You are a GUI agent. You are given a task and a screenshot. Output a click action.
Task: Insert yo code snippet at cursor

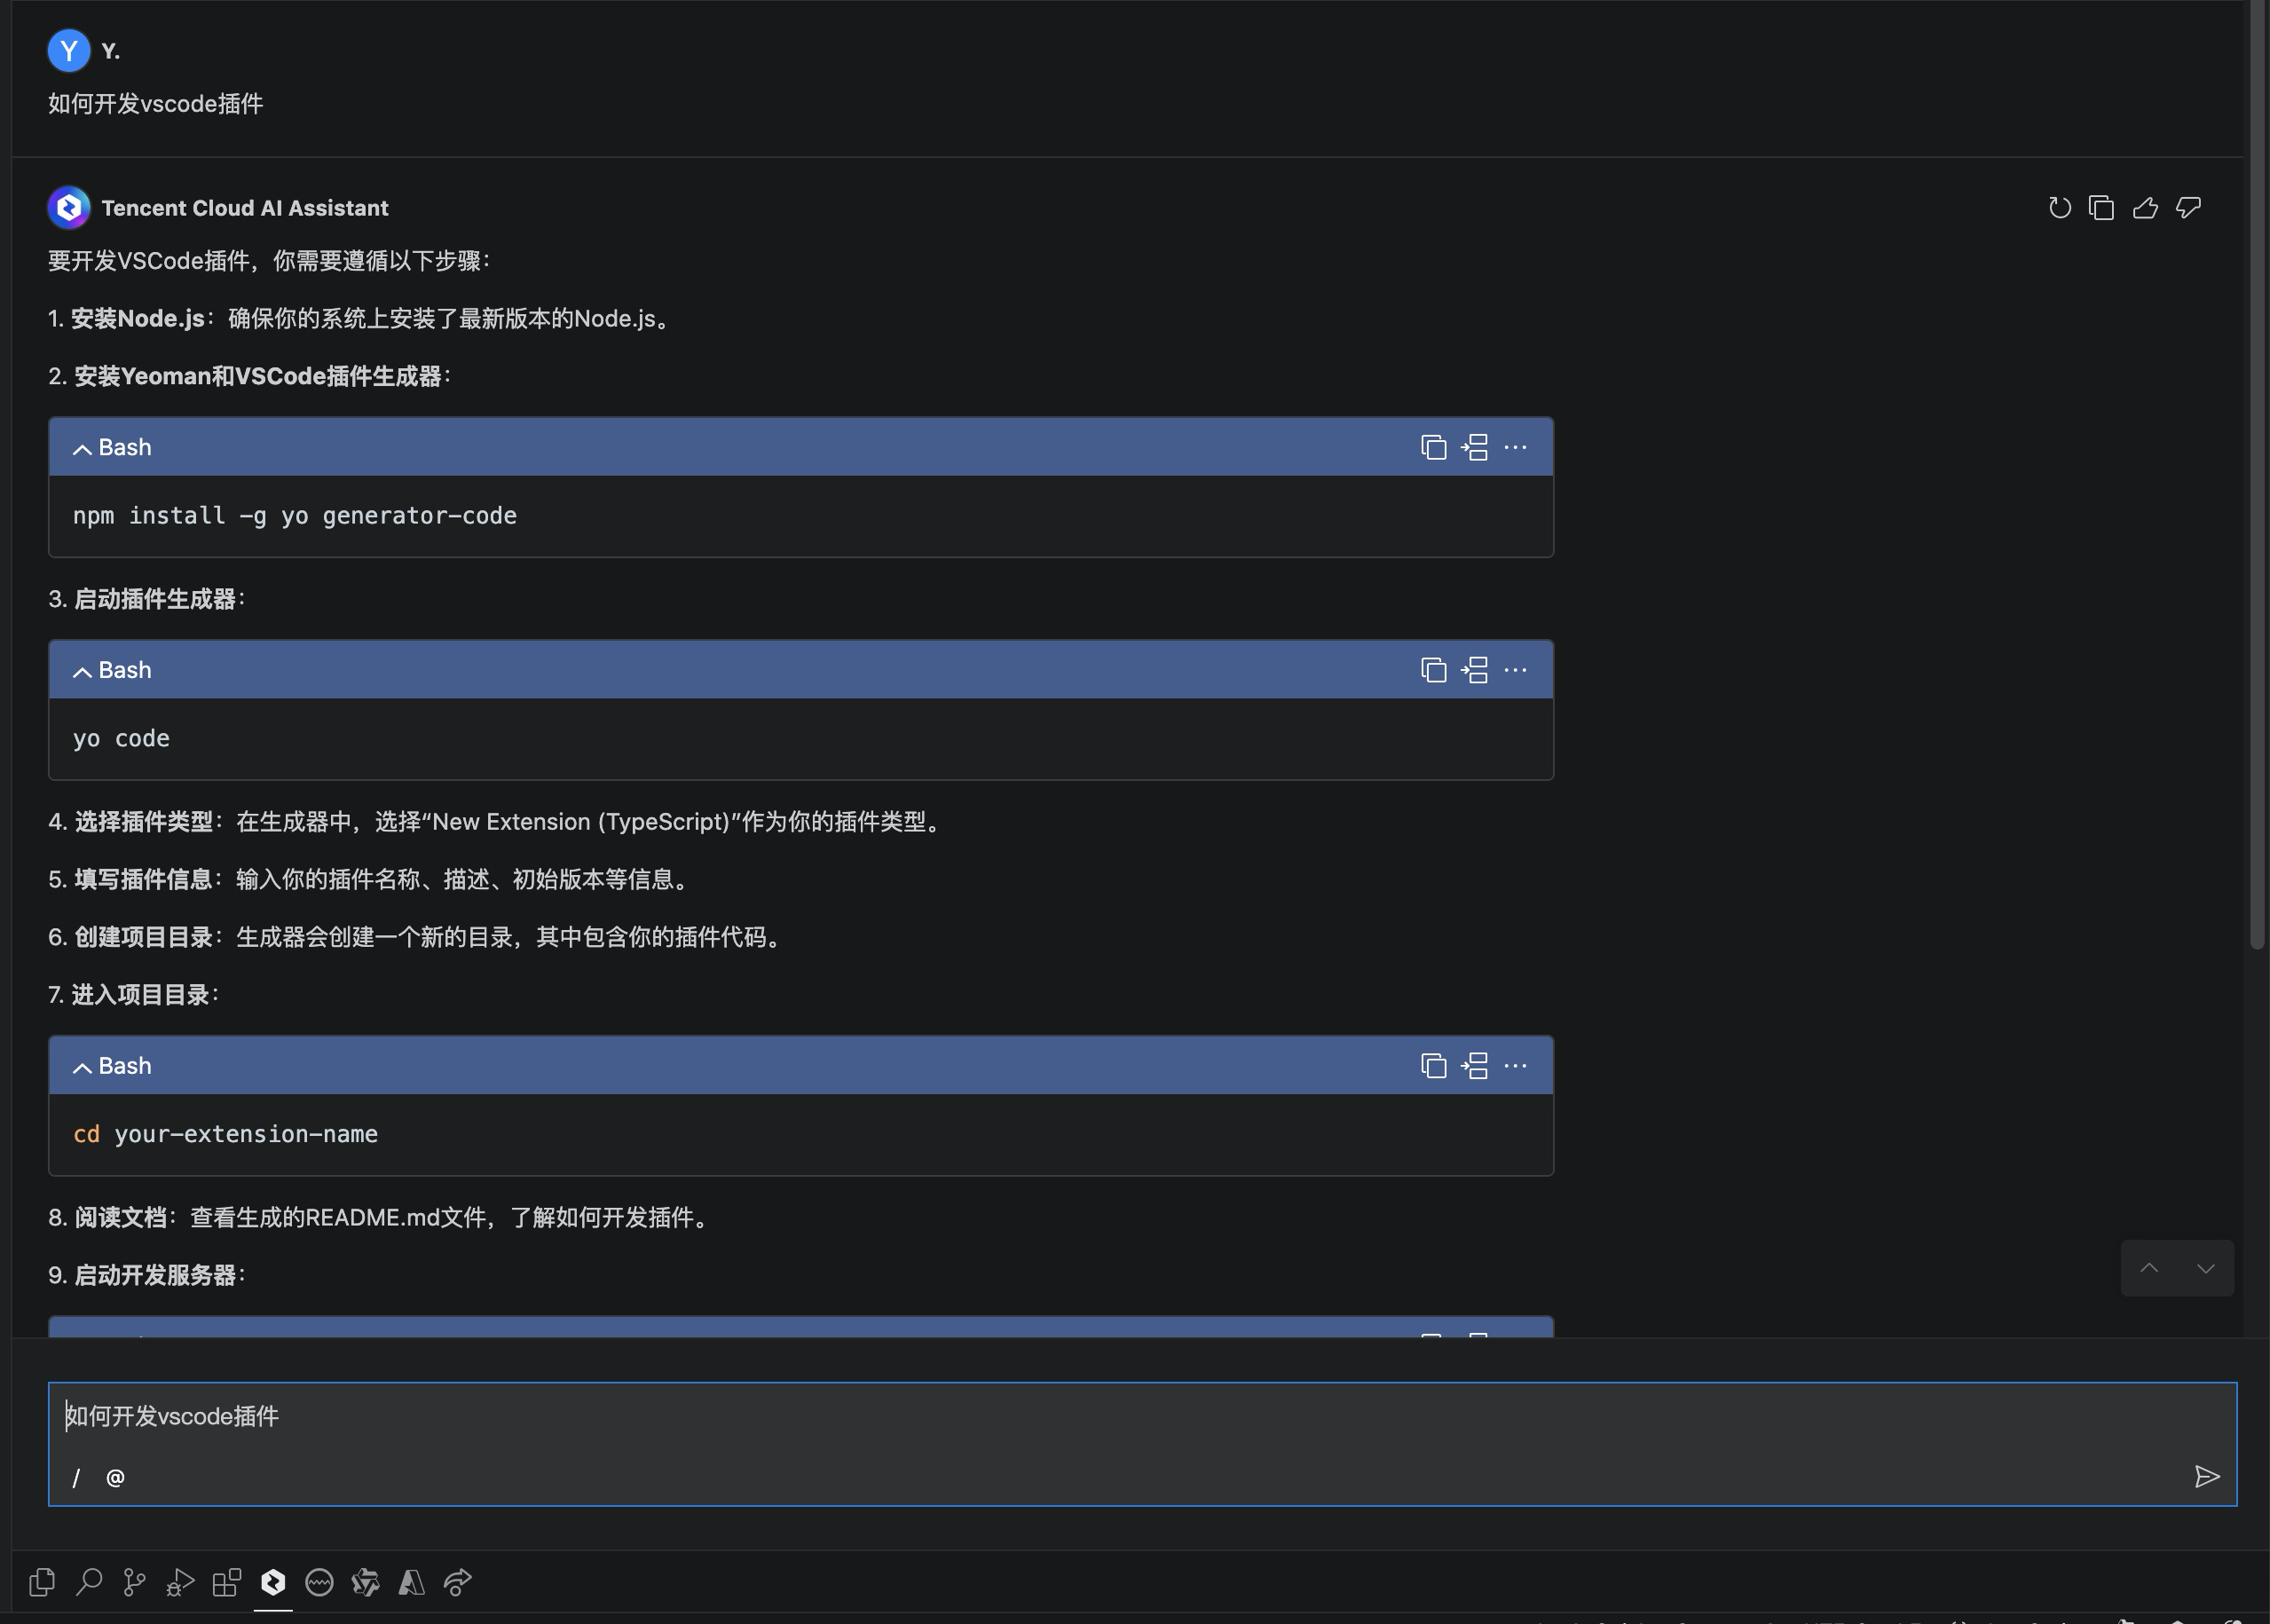(x=1475, y=670)
